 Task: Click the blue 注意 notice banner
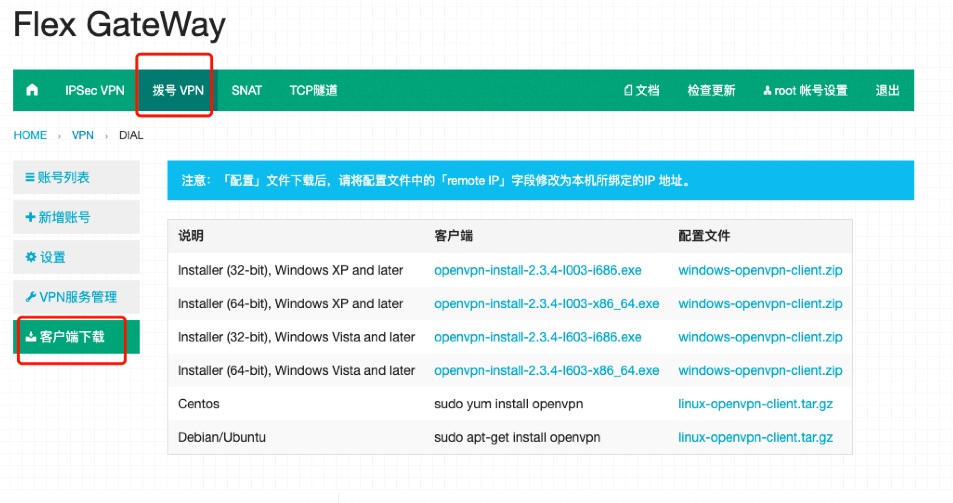pos(540,180)
